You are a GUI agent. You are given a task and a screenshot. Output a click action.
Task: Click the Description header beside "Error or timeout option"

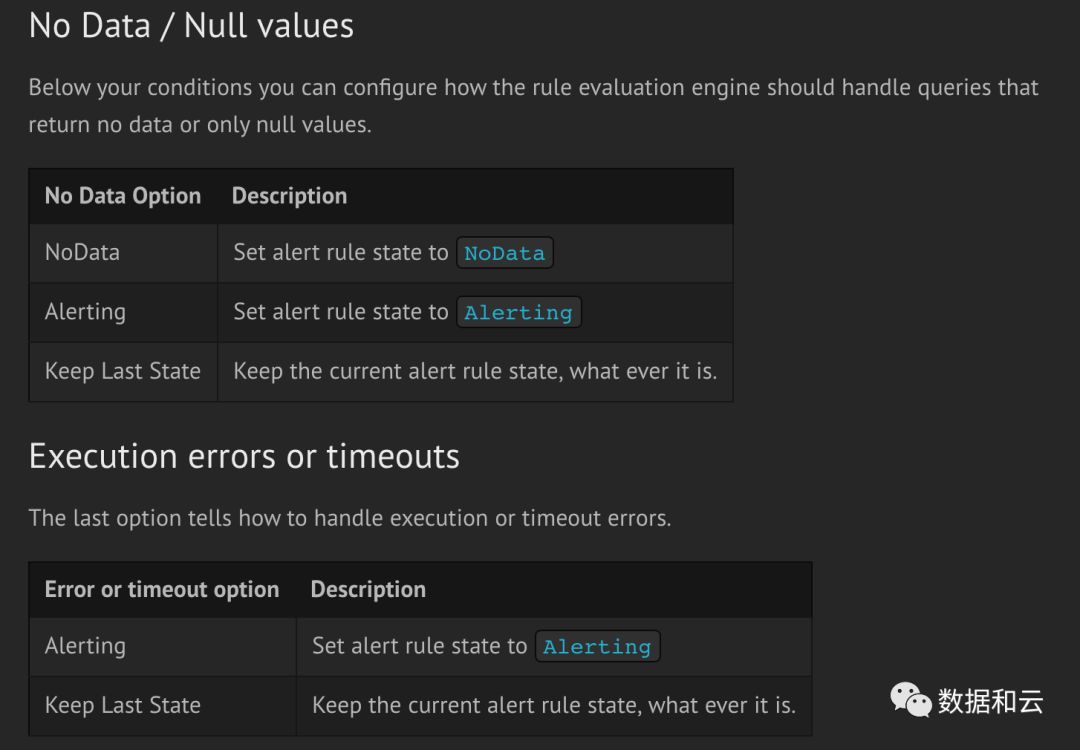(368, 590)
